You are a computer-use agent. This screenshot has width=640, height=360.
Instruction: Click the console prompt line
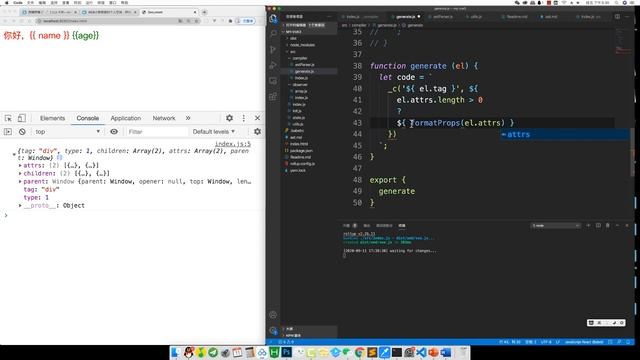pos(133,215)
